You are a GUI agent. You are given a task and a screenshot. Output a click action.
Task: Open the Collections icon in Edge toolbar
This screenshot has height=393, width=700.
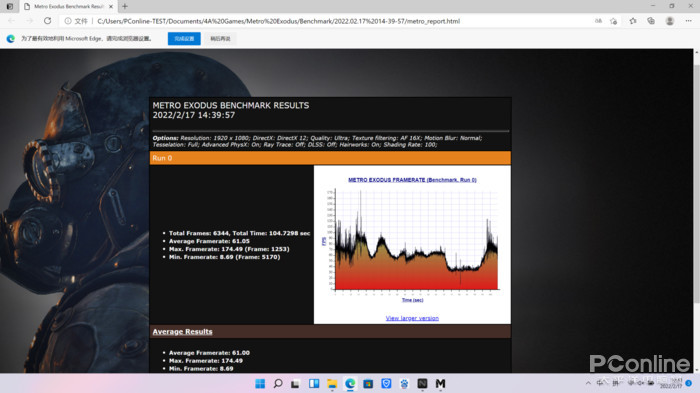click(x=651, y=21)
